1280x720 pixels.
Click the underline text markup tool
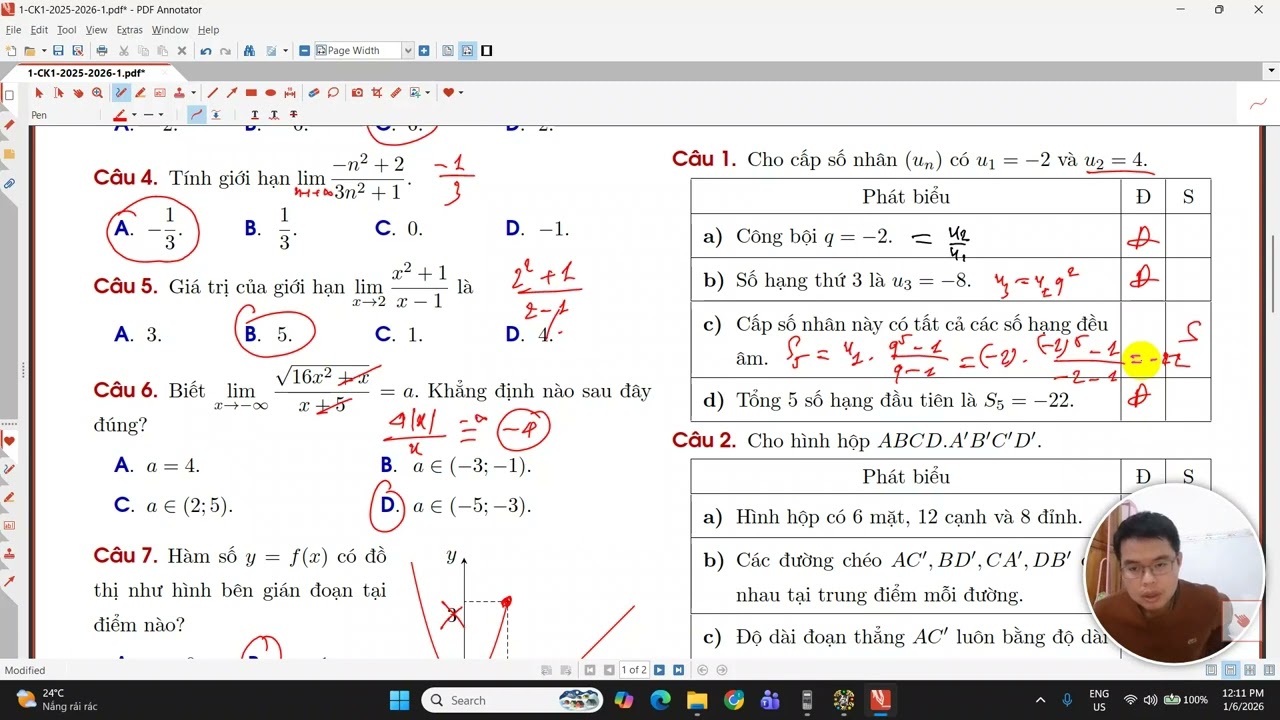coord(255,114)
